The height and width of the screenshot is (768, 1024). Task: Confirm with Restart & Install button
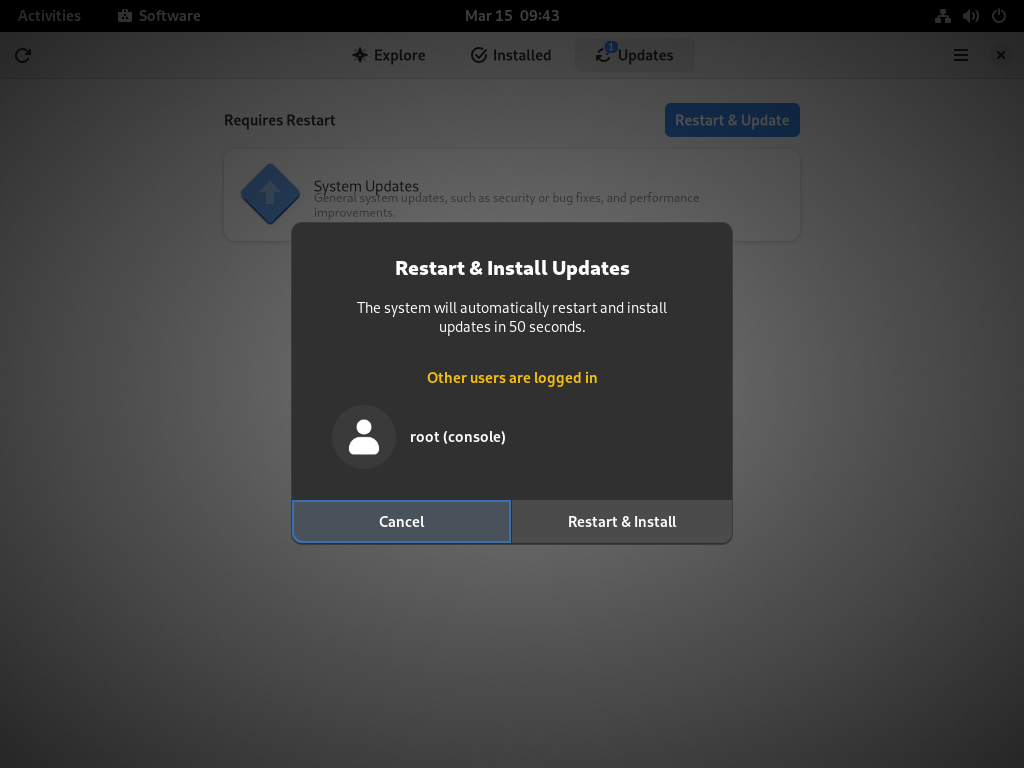(x=622, y=521)
